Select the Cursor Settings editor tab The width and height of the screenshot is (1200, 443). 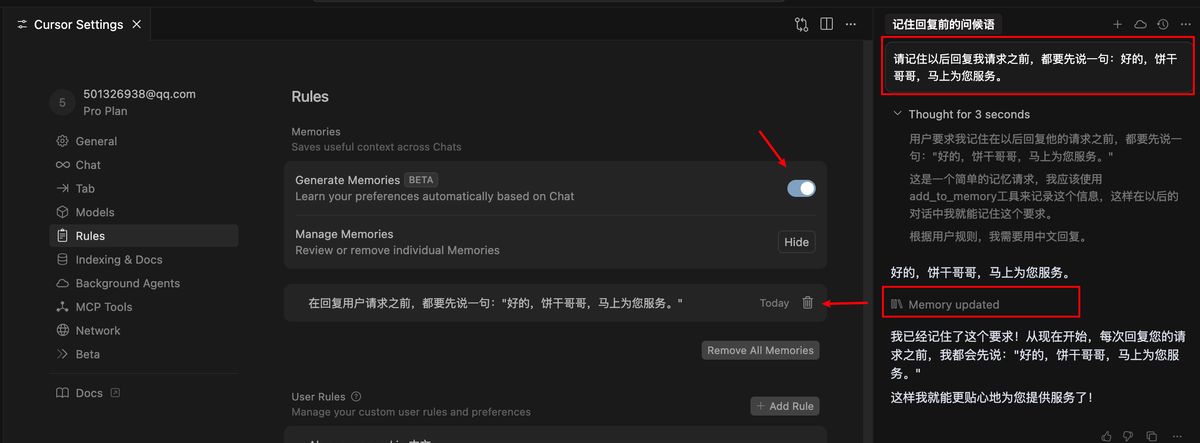pyautogui.click(x=80, y=24)
